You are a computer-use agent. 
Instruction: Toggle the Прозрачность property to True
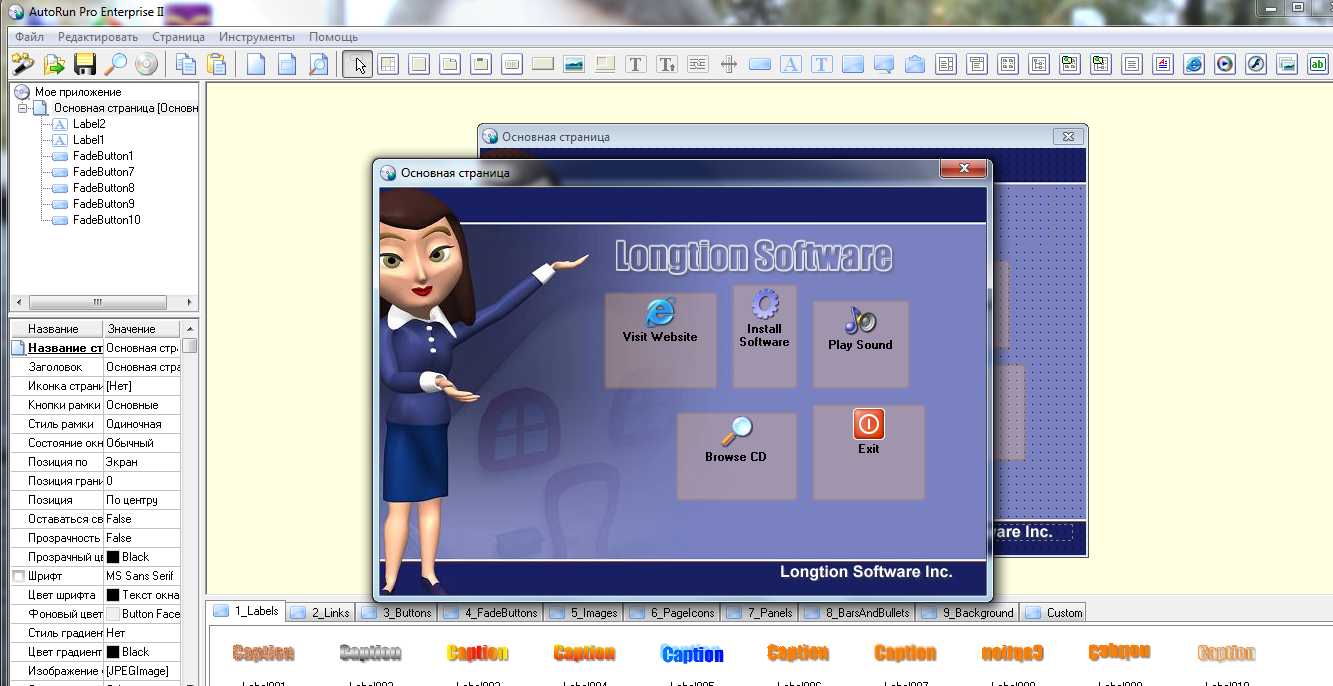(x=140, y=537)
